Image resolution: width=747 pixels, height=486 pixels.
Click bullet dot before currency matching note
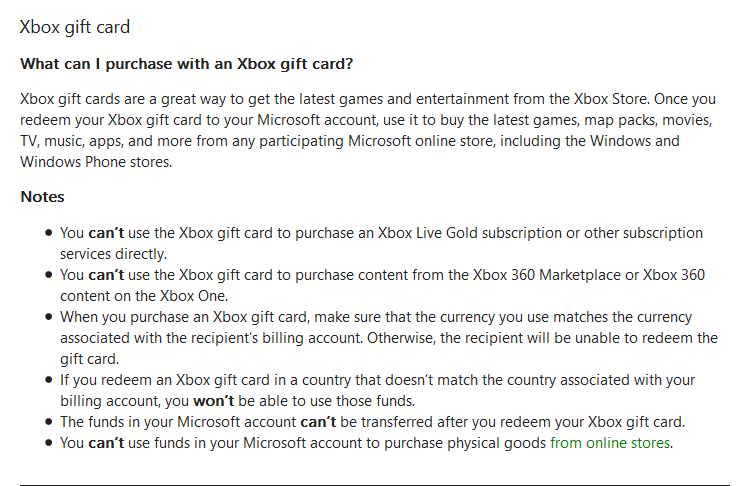click(48, 317)
